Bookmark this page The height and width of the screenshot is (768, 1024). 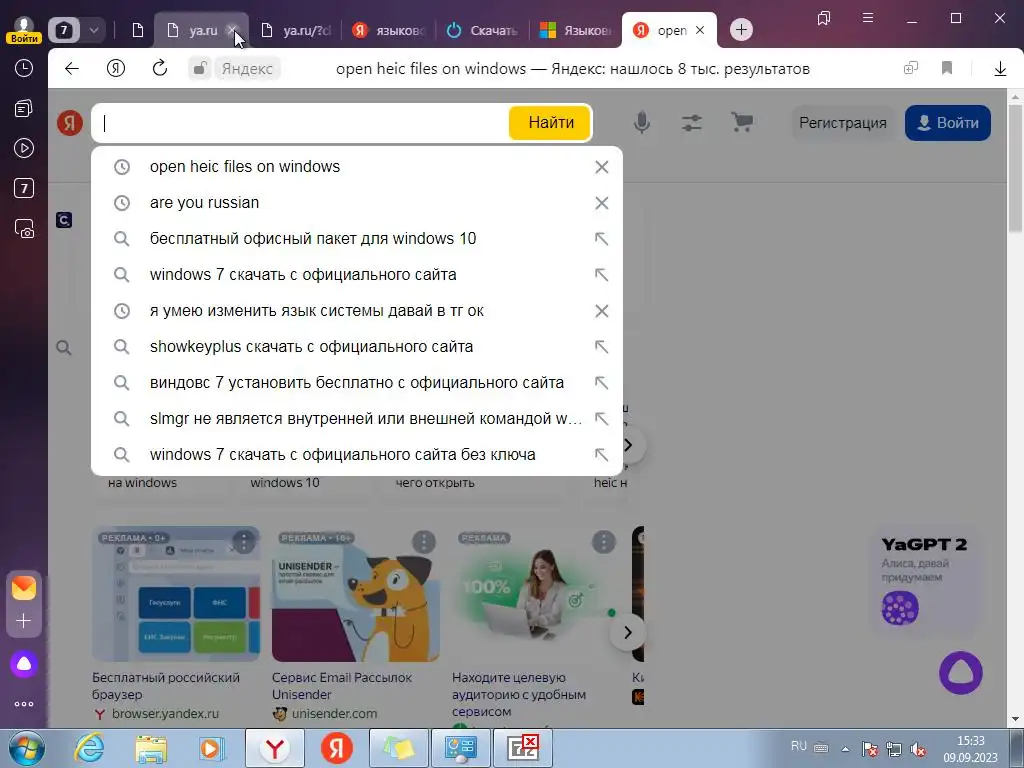(947, 69)
